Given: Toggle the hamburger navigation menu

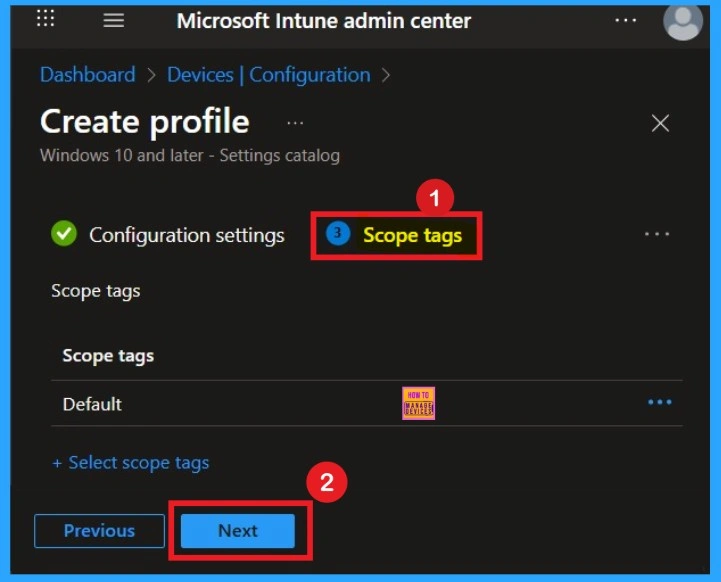Looking at the screenshot, I should pos(114,20).
